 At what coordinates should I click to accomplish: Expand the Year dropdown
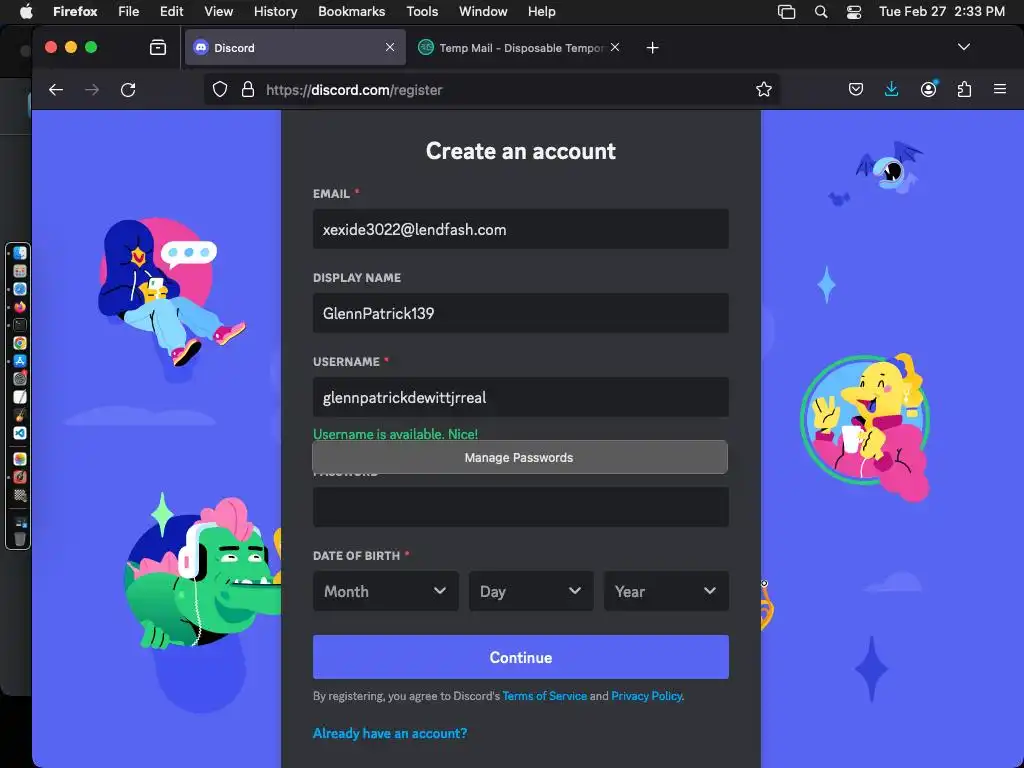click(666, 591)
